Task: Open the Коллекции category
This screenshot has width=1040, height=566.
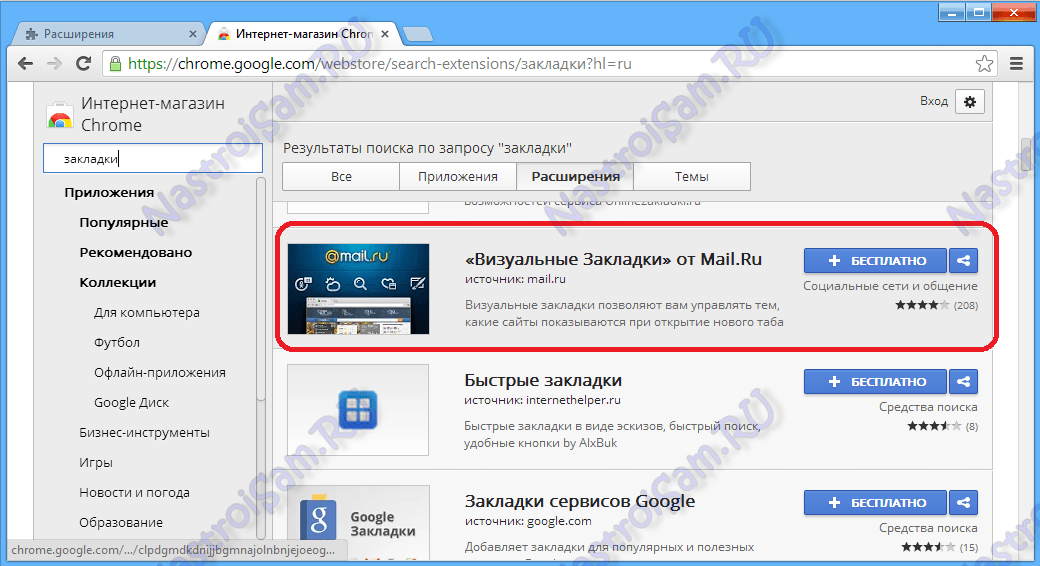Action: 118,282
